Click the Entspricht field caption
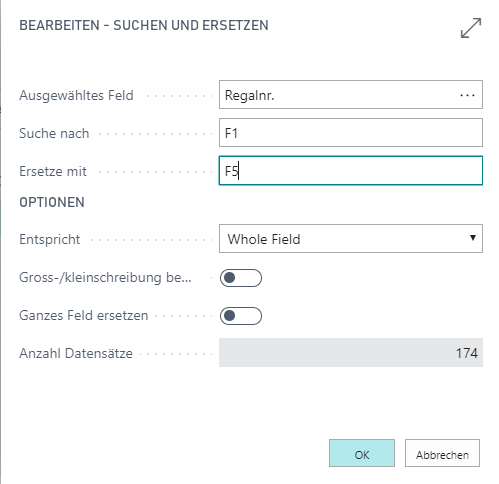The image size is (499, 484). (50, 240)
